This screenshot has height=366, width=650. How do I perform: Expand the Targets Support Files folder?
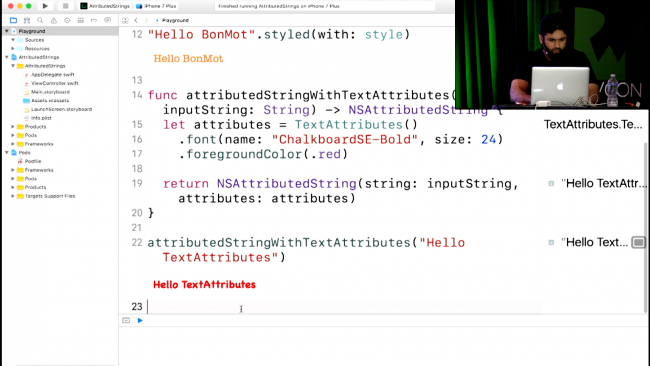tap(13, 196)
